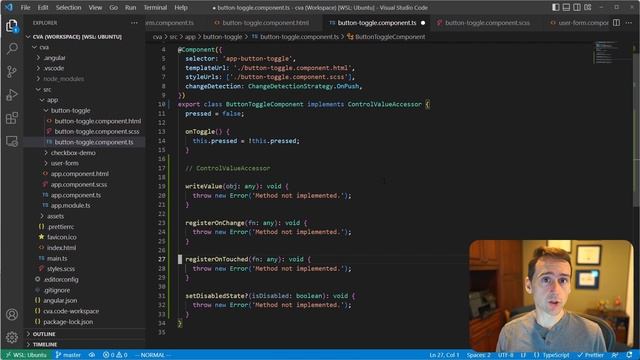Toggle bottom panel layout icon
The height and width of the screenshot is (360, 640).
click(x=566, y=7)
